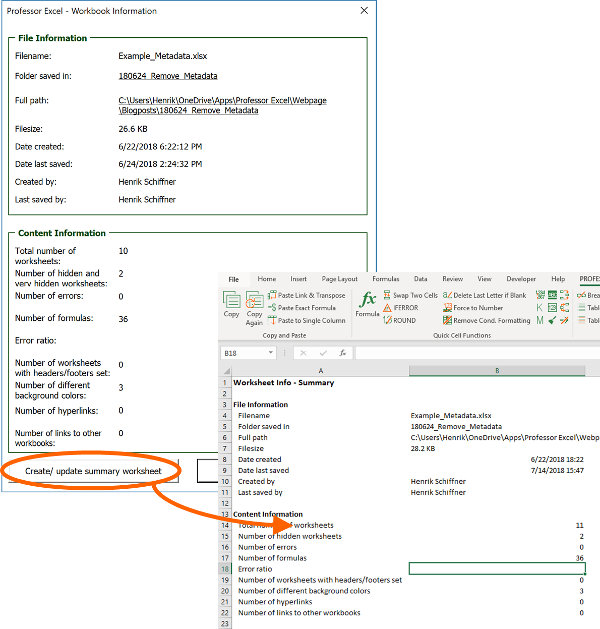Viewport: 600px width, 629px height.
Task: Click Create/ update summary worksheet button
Action: tap(93, 471)
